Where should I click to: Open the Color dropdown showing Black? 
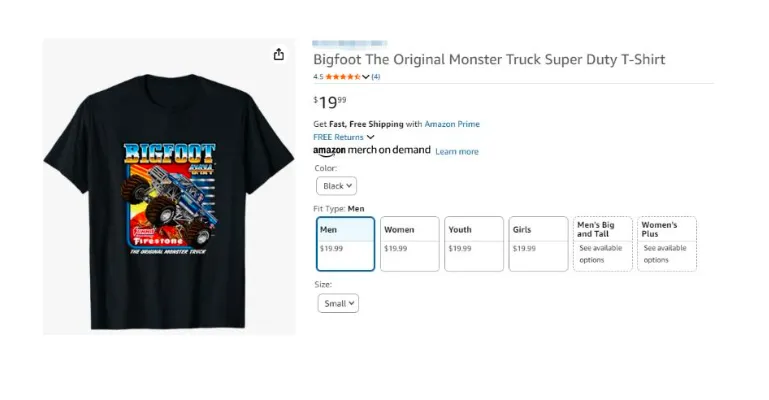[x=336, y=186]
